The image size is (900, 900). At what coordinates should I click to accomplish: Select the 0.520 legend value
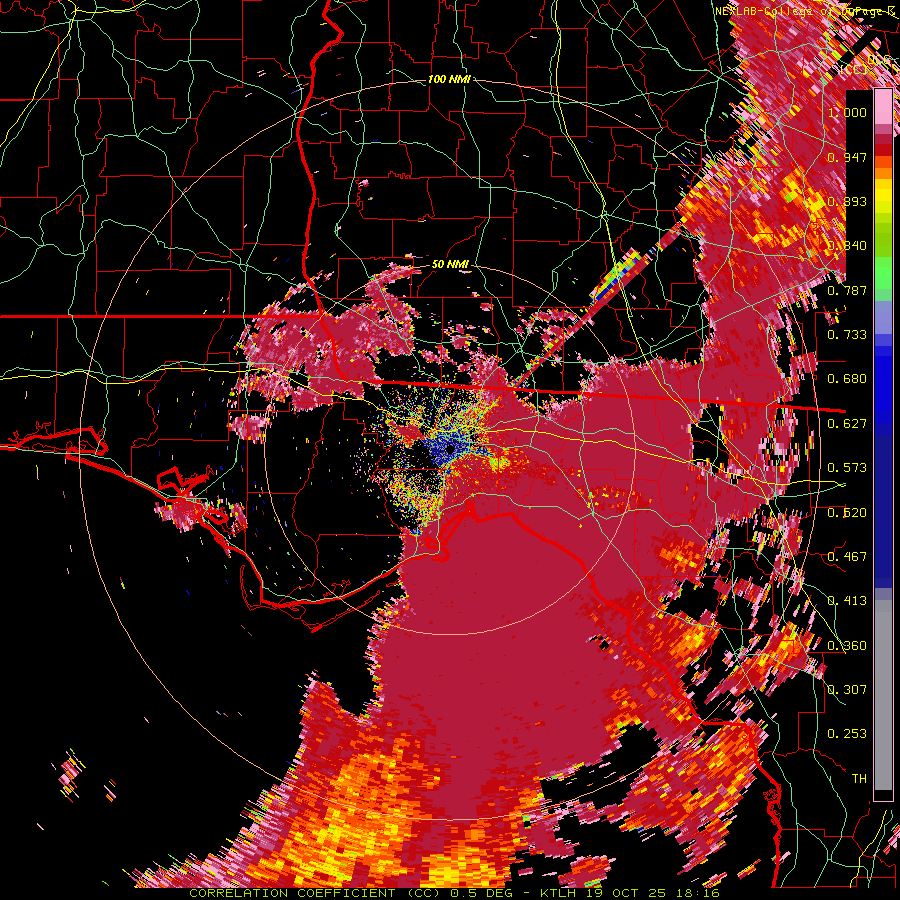[x=847, y=512]
